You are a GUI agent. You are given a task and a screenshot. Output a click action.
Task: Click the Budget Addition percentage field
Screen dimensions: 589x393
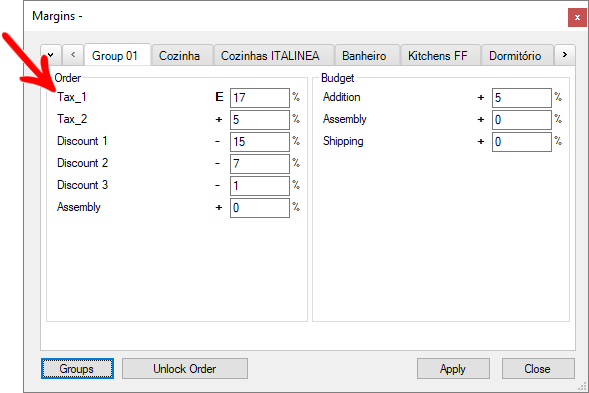[522, 98]
